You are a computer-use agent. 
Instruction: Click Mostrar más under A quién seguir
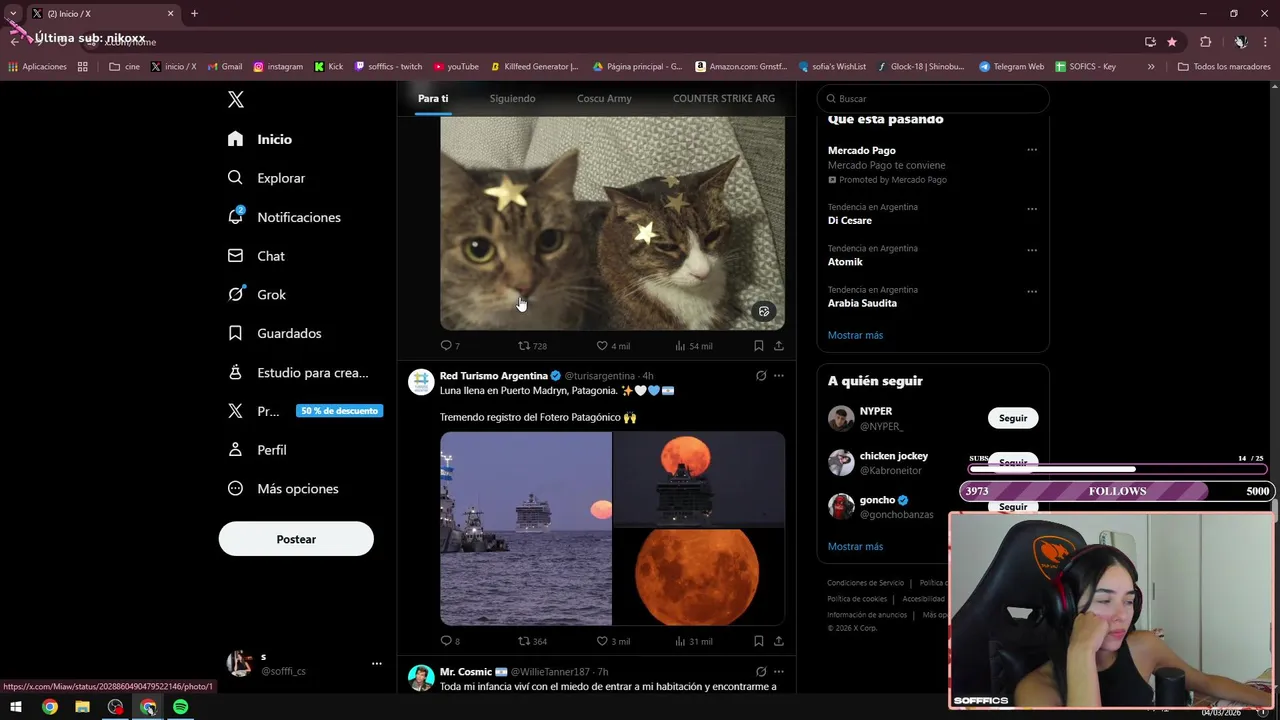click(x=855, y=547)
